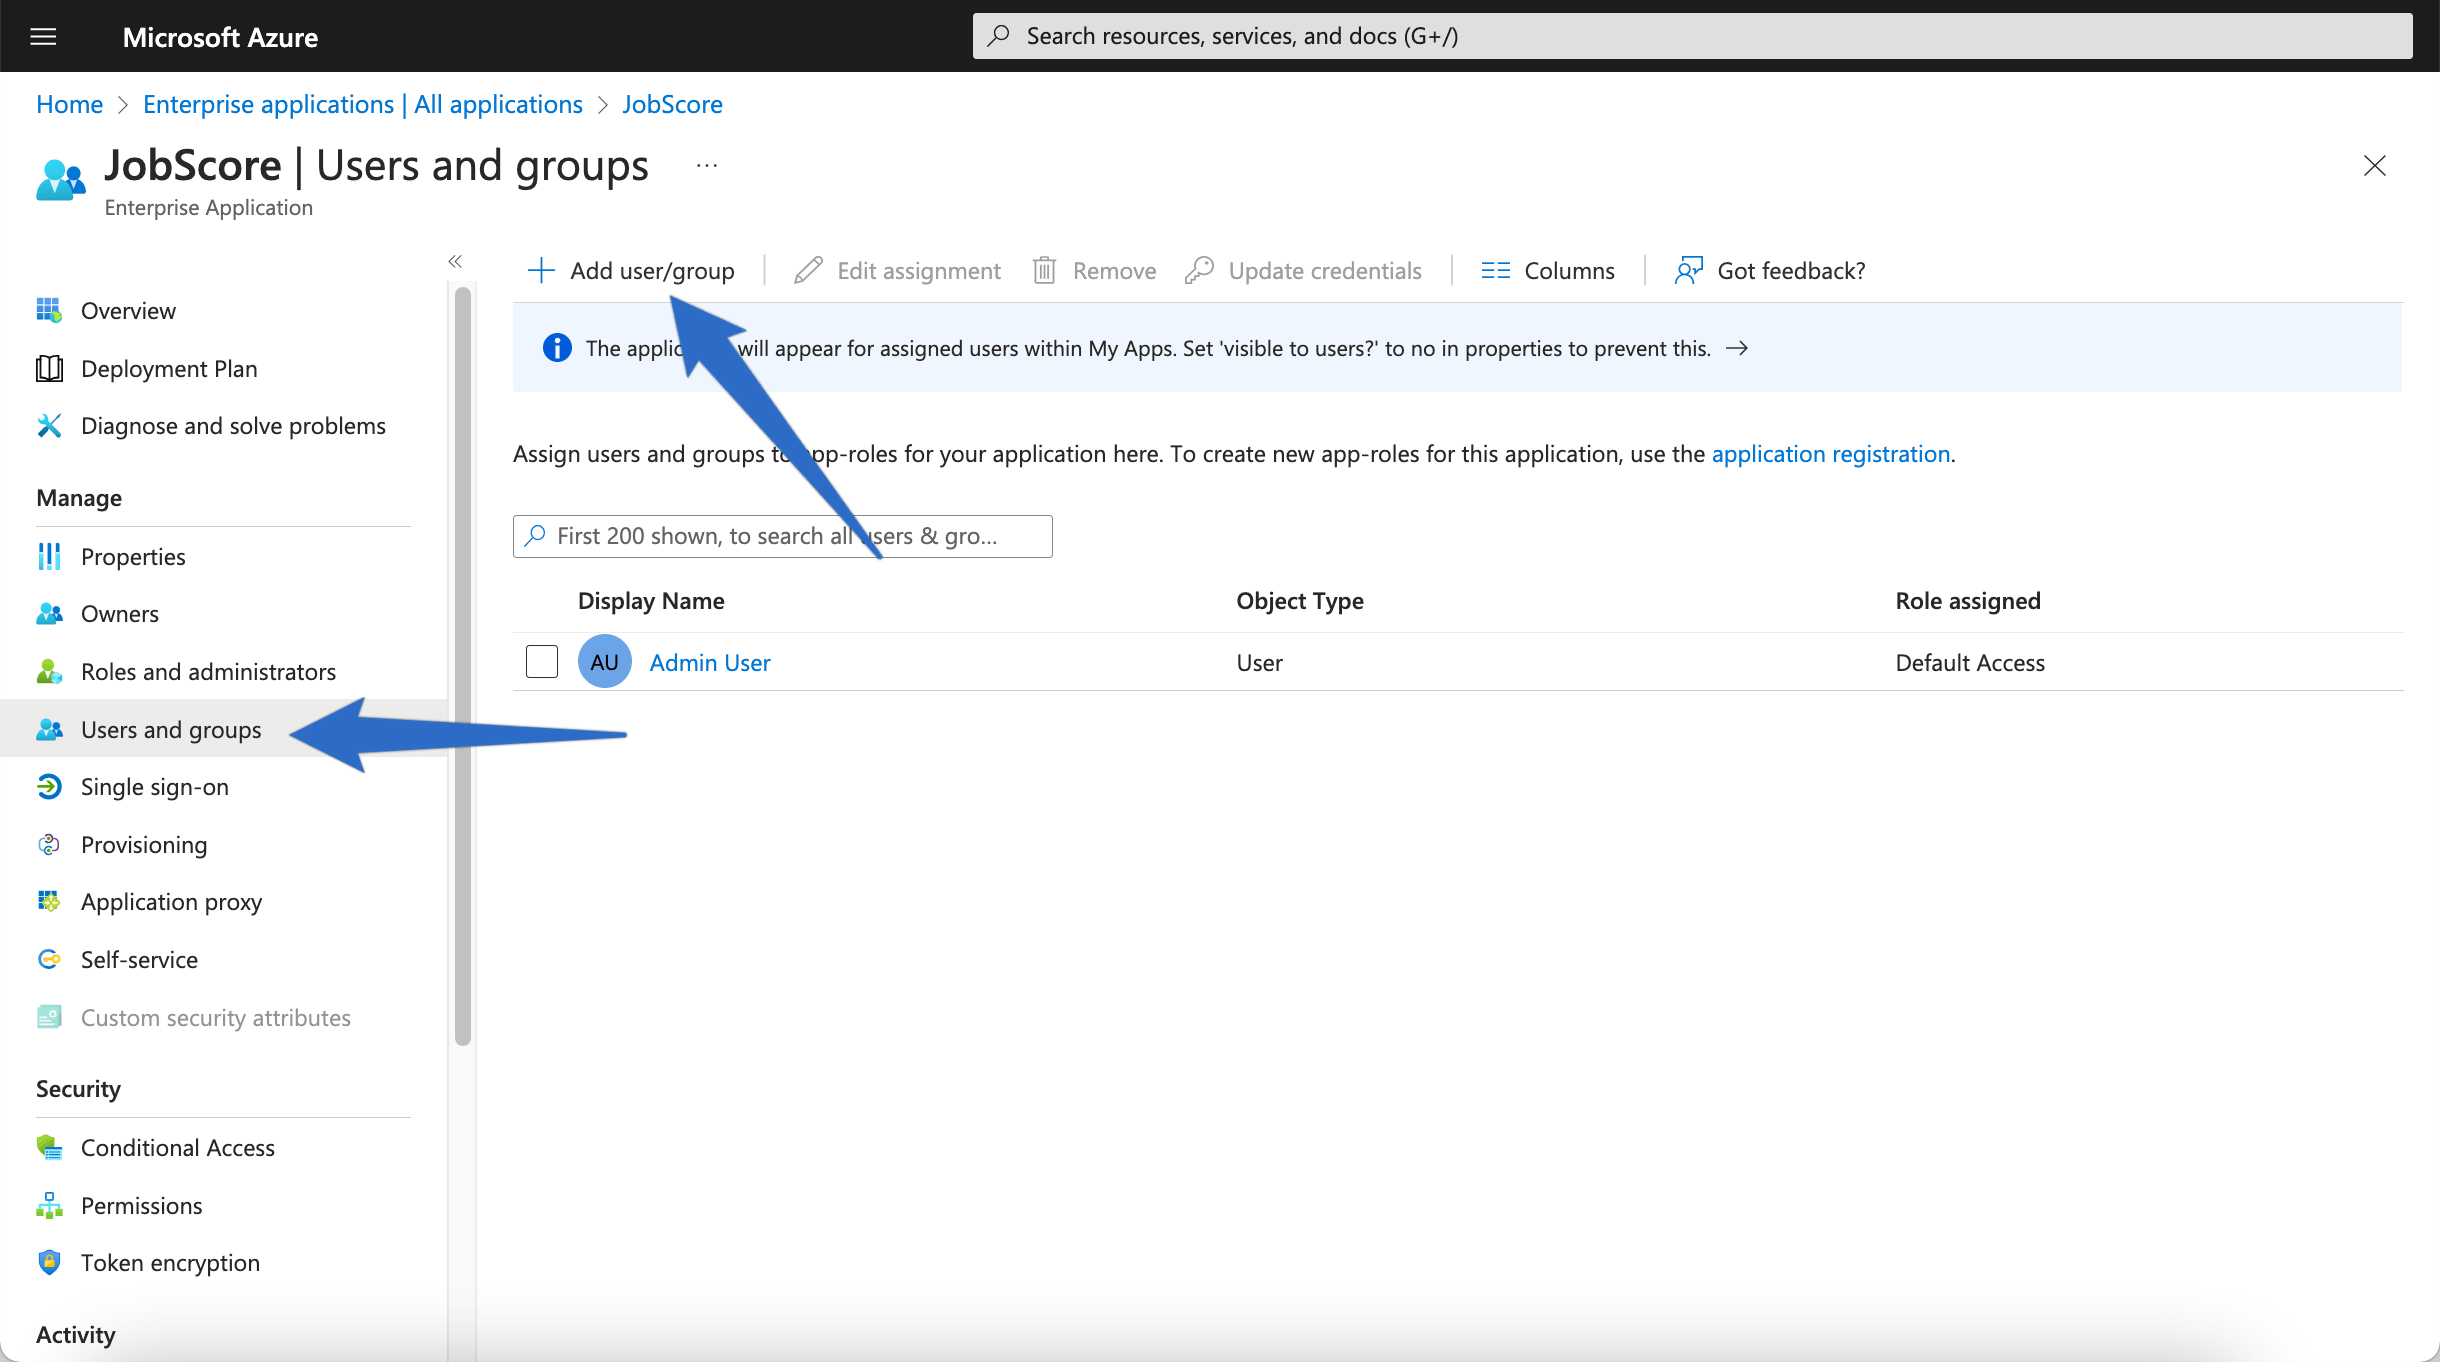Open the Azure portal hamburger menu
This screenshot has width=2440, height=1362.
coord(43,37)
